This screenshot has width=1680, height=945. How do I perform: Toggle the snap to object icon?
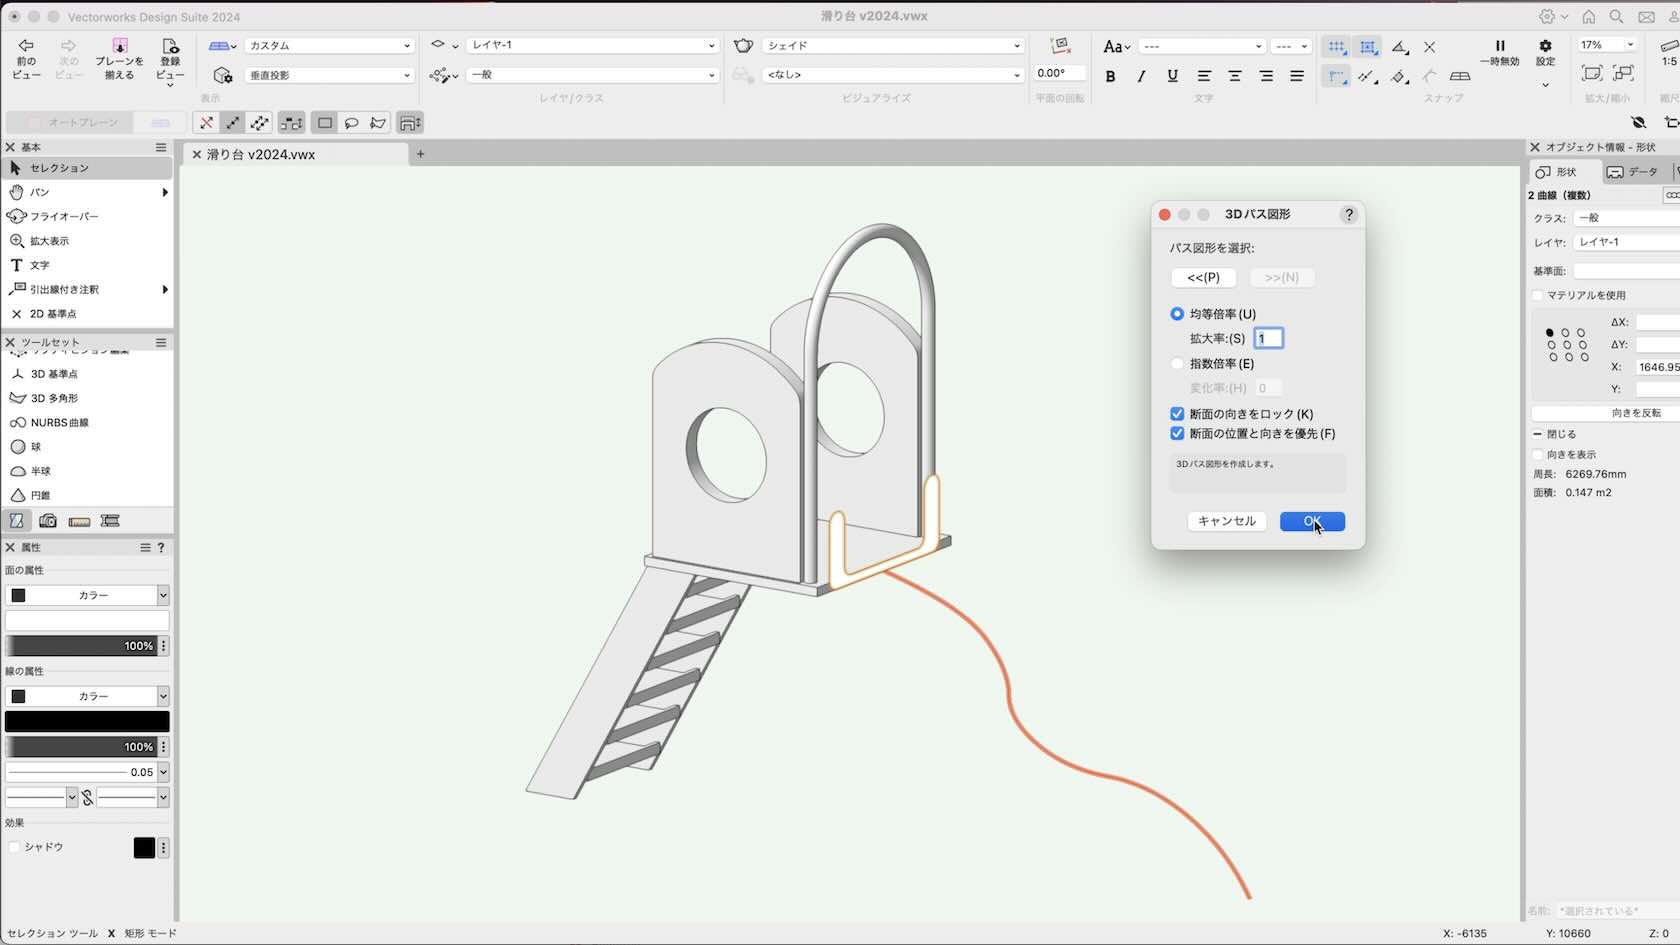(x=1367, y=47)
